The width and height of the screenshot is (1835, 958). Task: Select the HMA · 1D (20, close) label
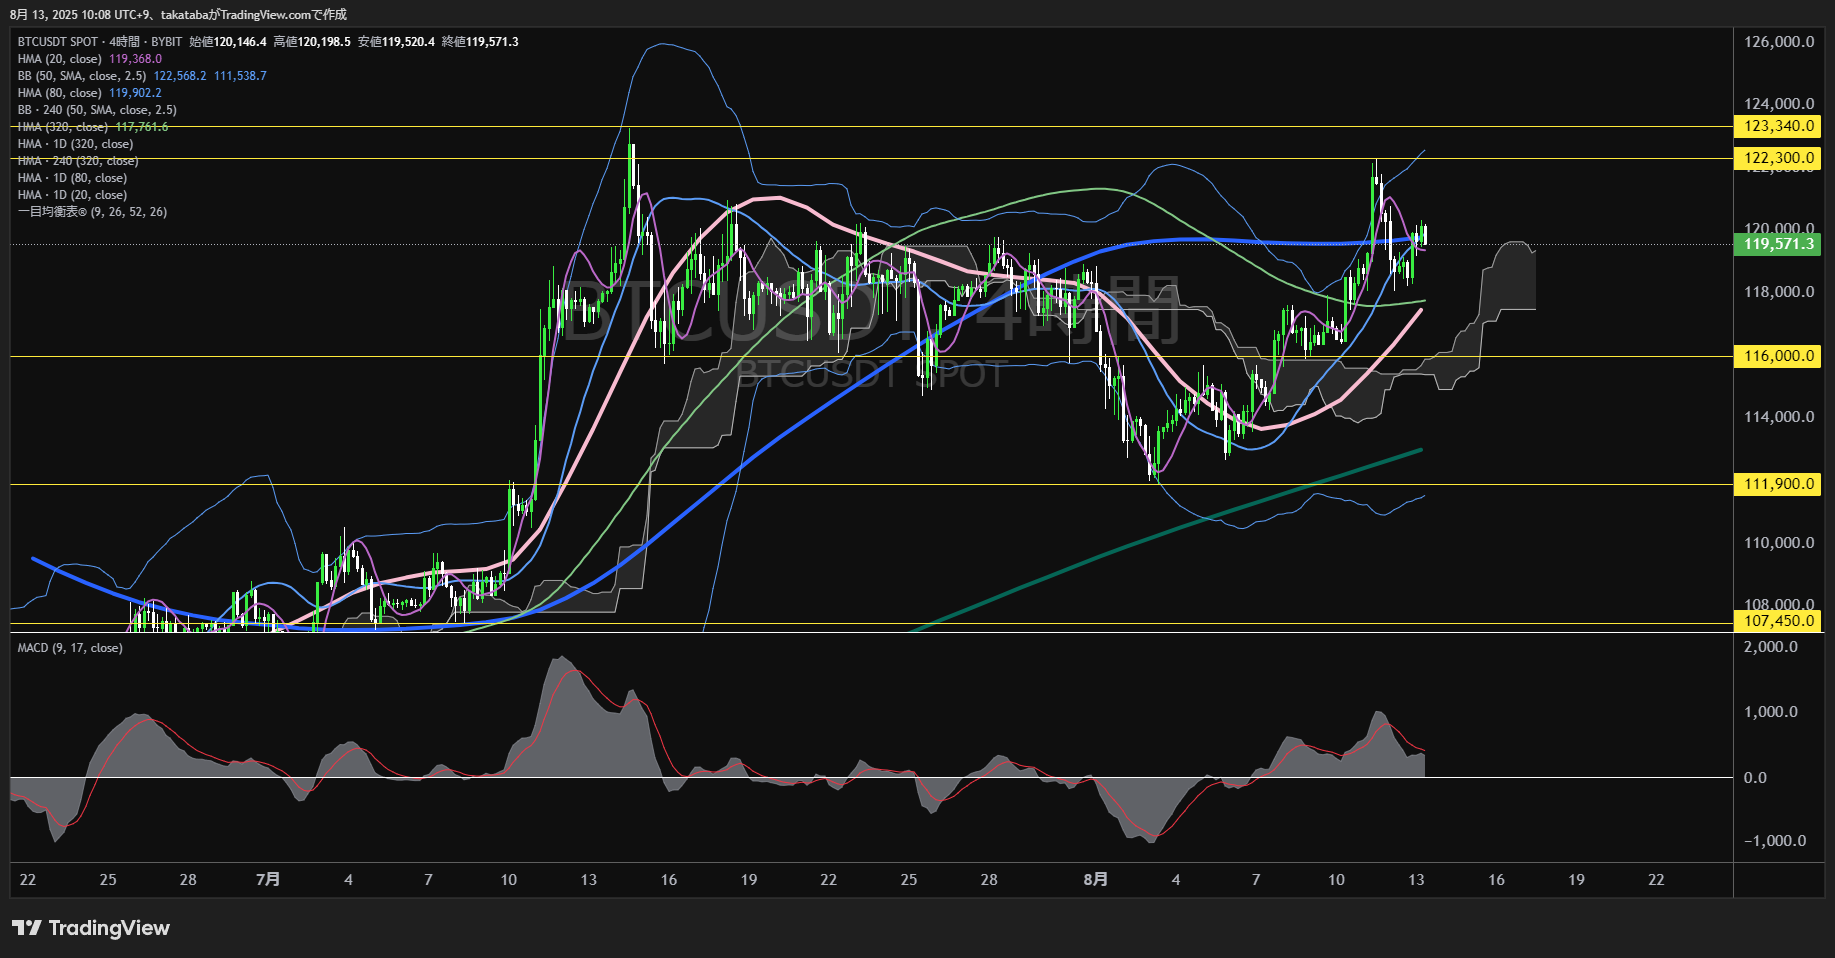coord(72,195)
